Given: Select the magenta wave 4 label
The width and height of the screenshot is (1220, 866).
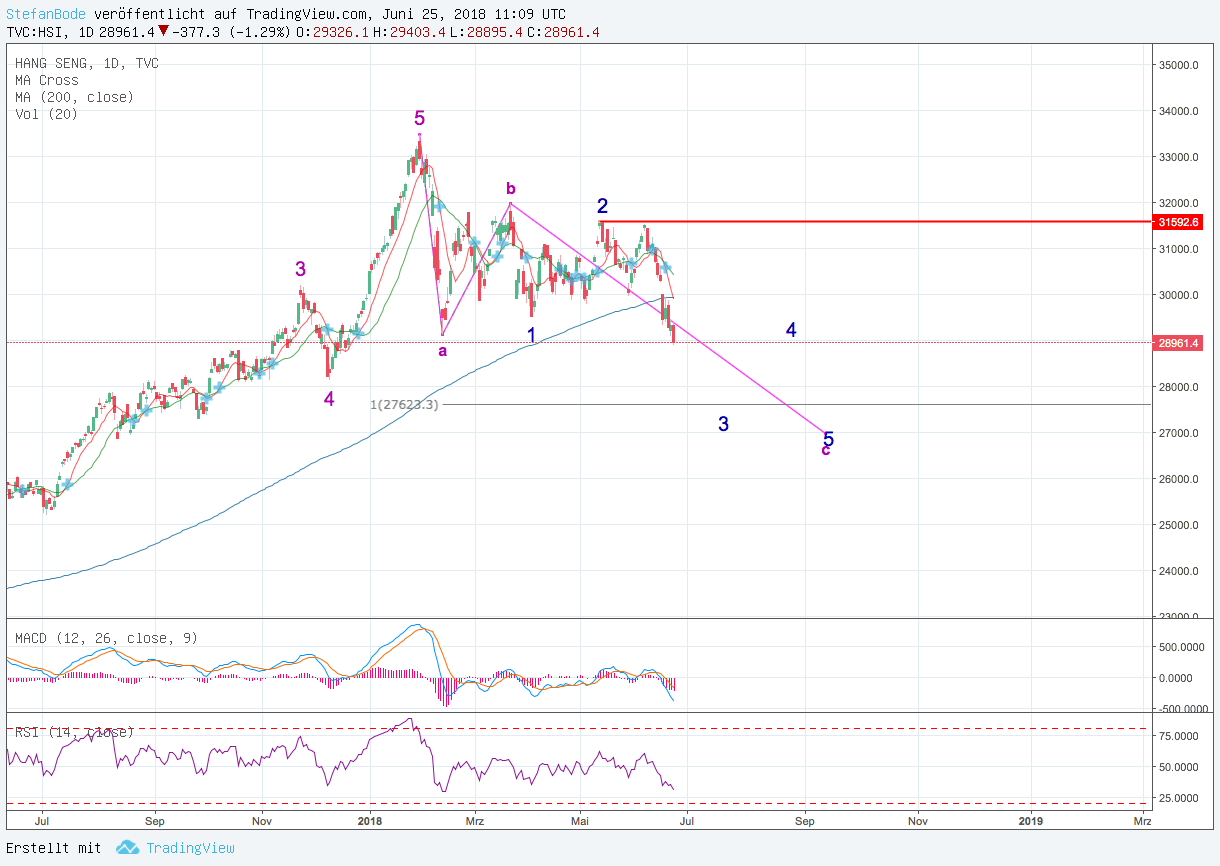Looking at the screenshot, I should tap(329, 399).
